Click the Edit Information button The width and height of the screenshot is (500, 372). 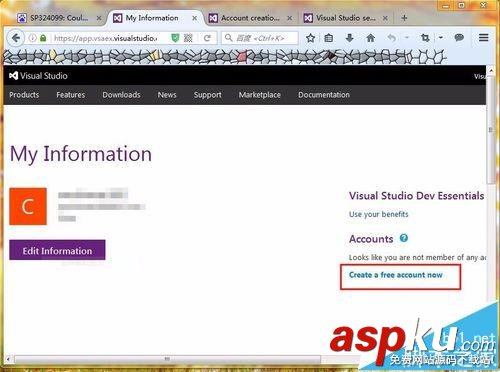pyautogui.click(x=57, y=250)
